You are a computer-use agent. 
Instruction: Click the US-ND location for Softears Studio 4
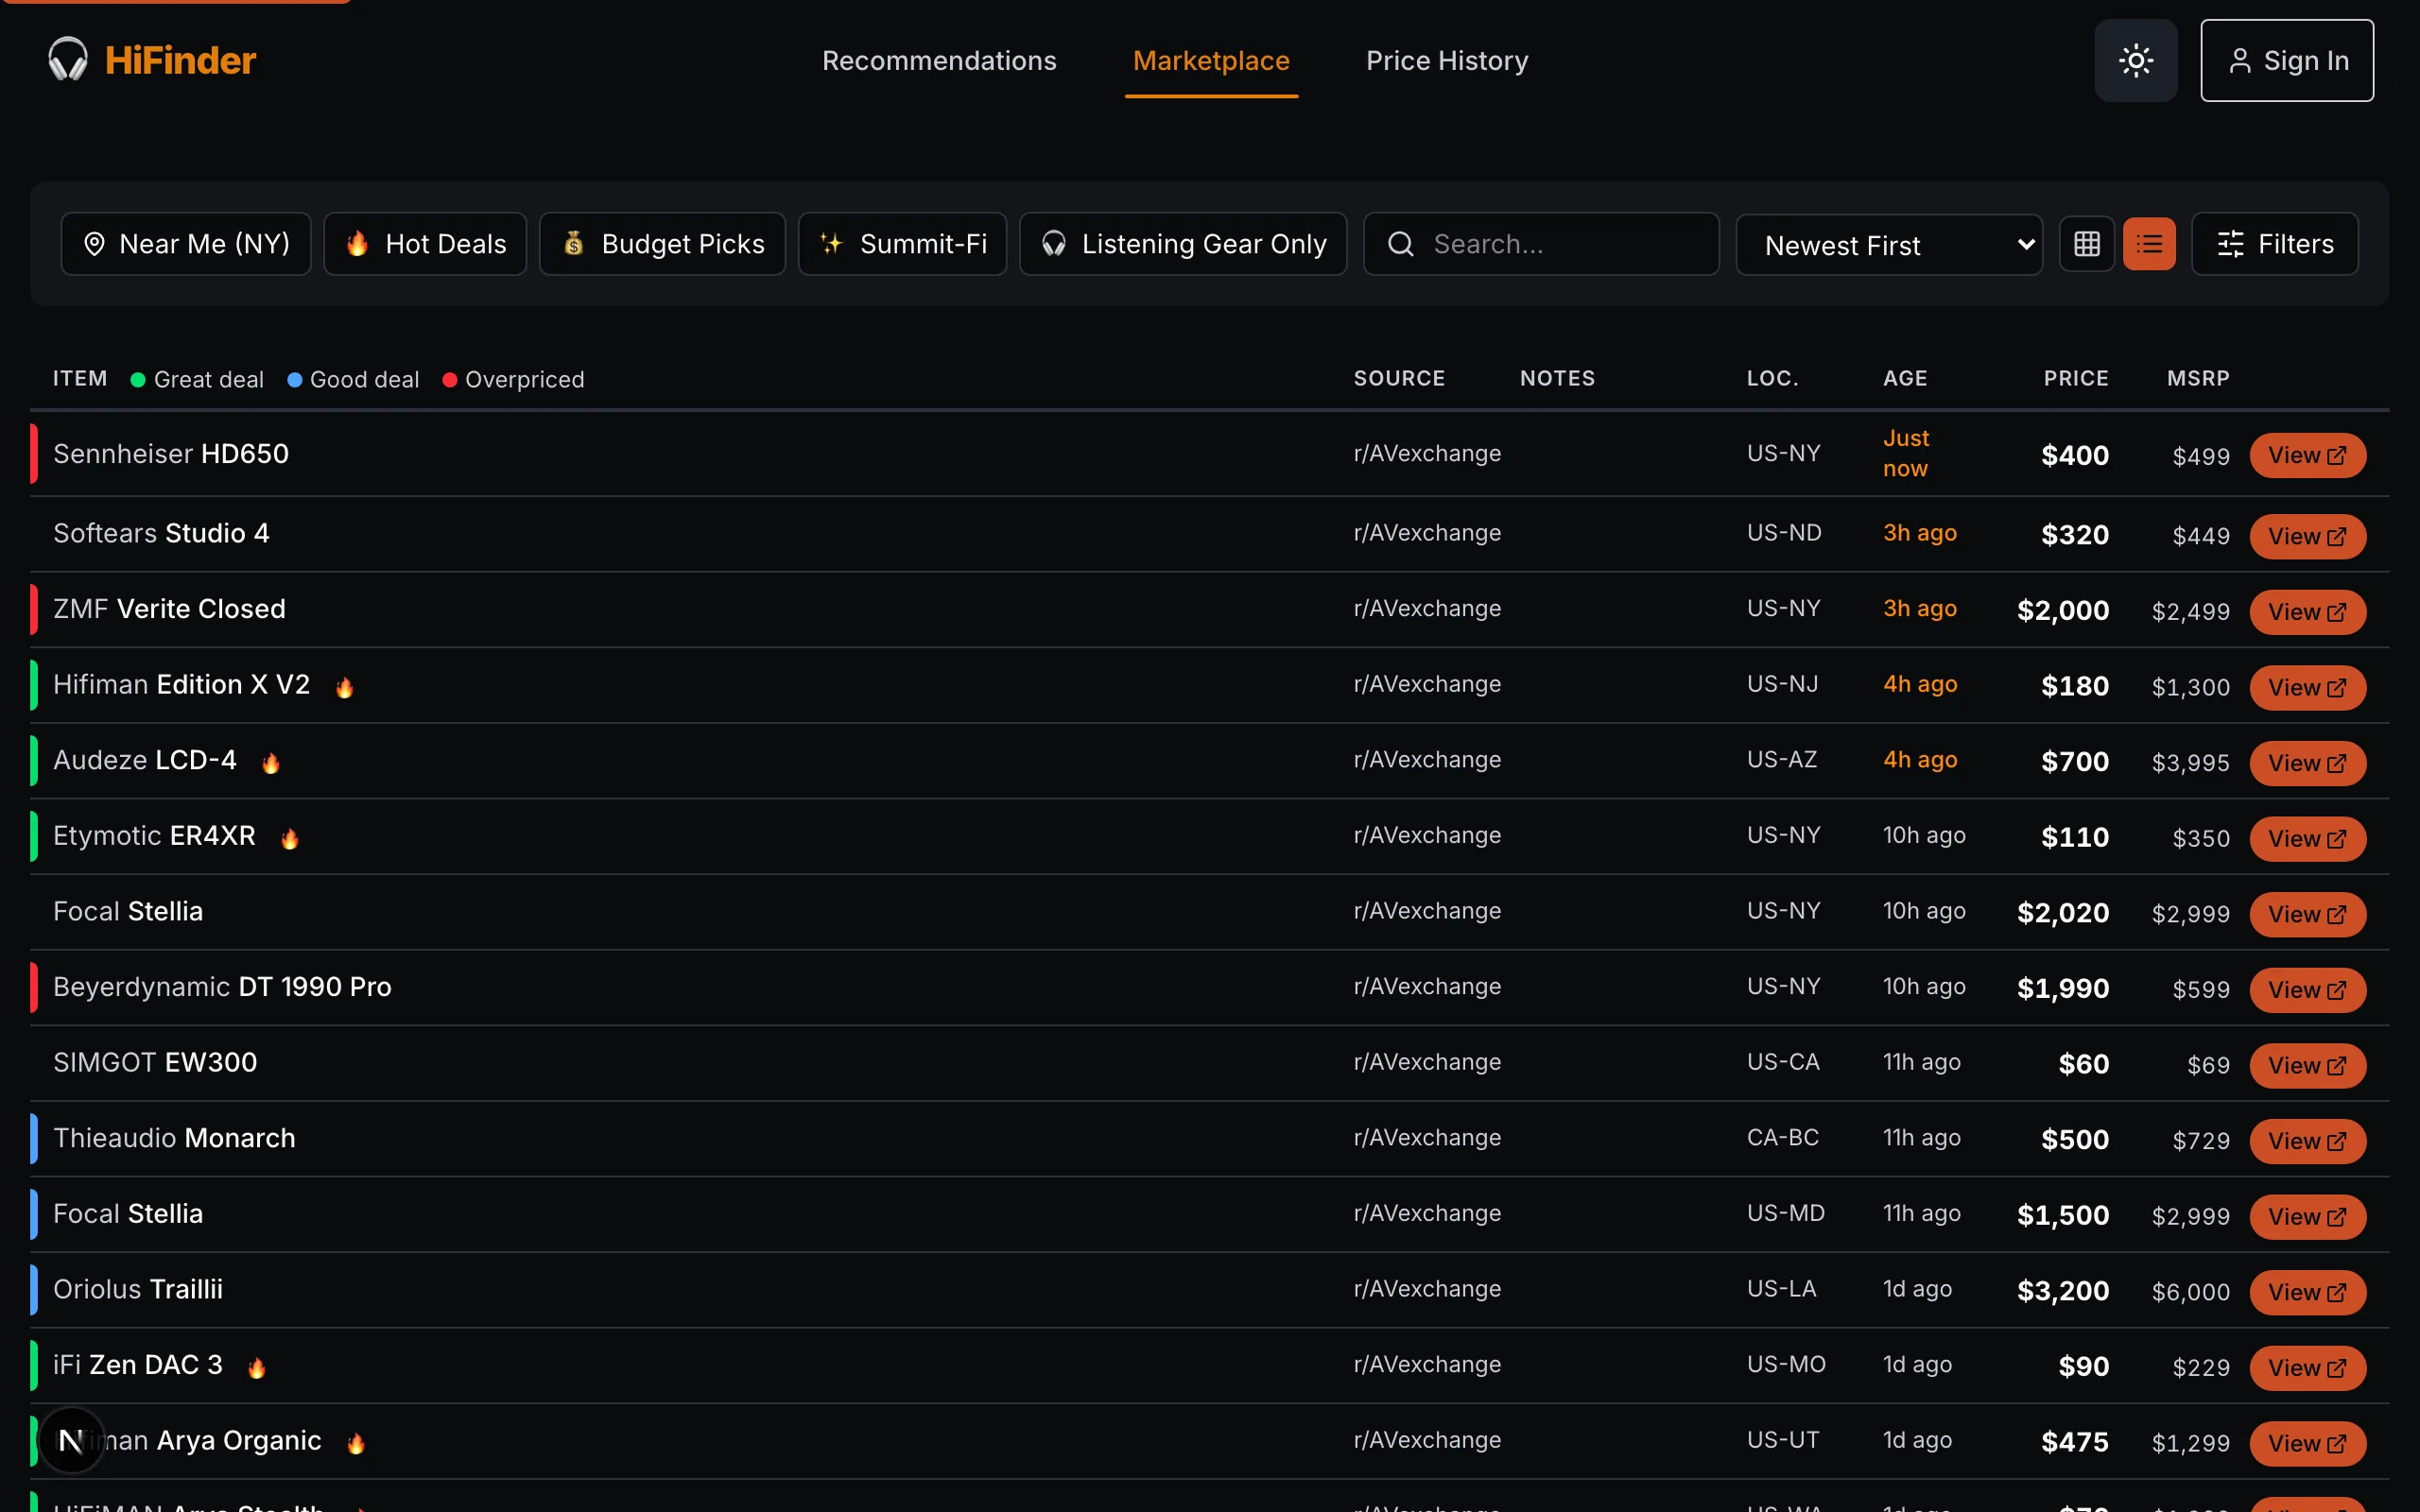(x=1784, y=533)
